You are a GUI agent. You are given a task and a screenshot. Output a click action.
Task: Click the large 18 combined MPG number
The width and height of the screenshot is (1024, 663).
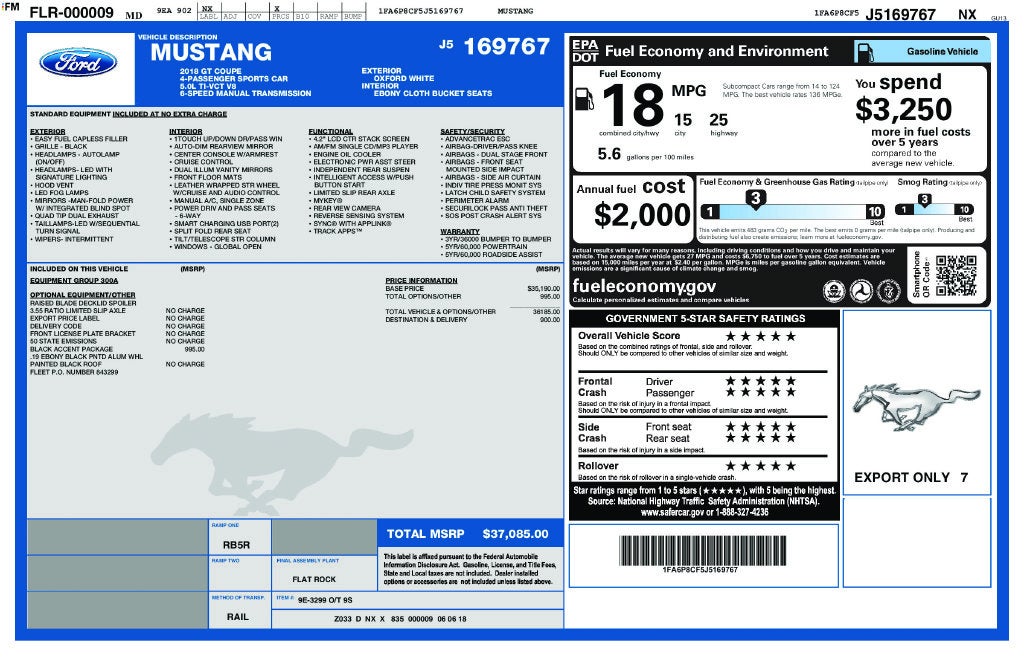coord(632,106)
